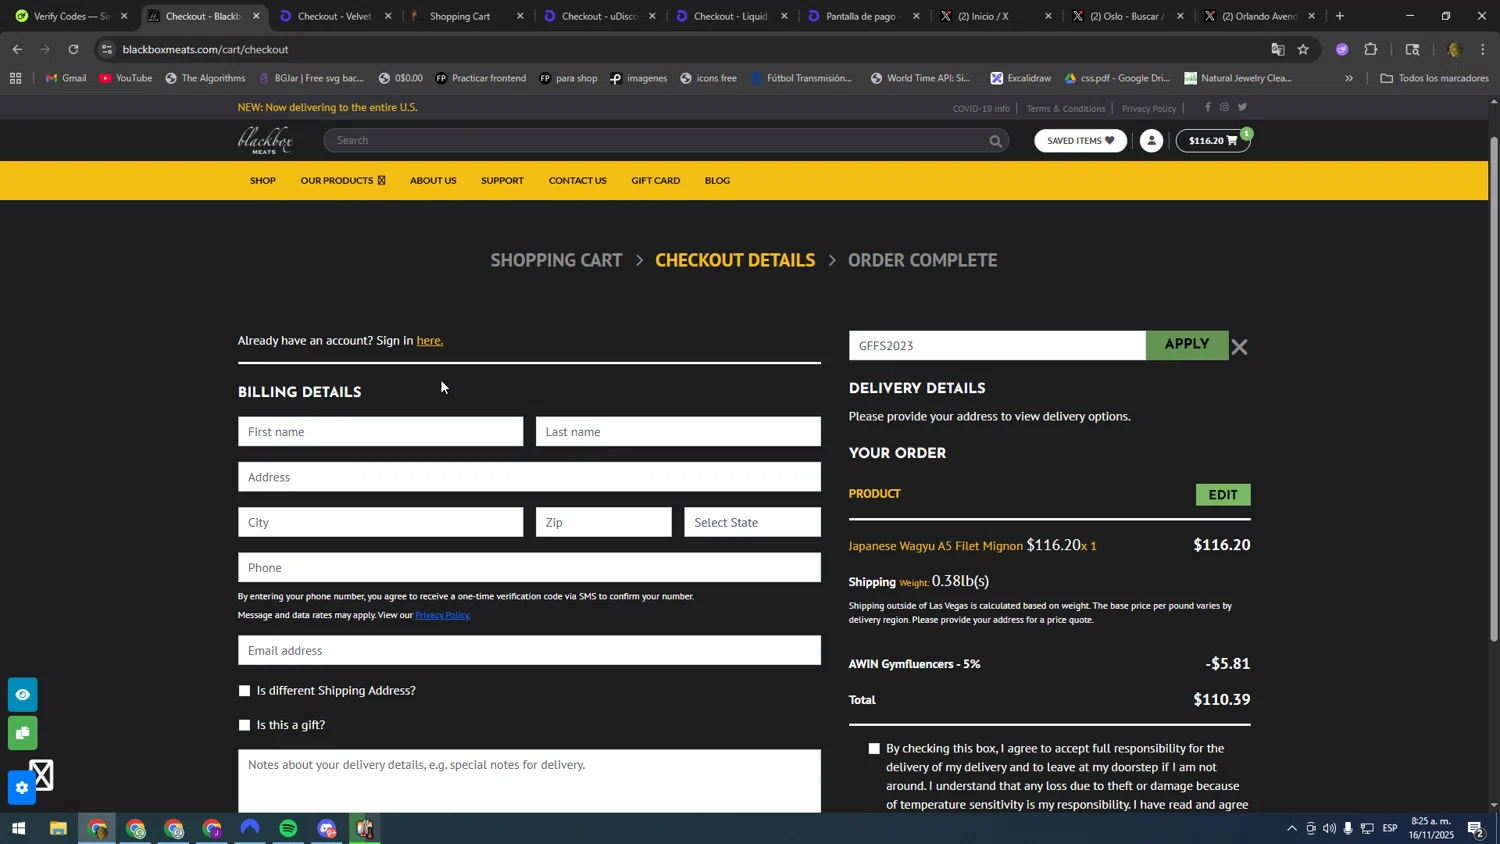Check the delivery responsibility agreement box
This screenshot has height=844, width=1500.
(x=874, y=749)
